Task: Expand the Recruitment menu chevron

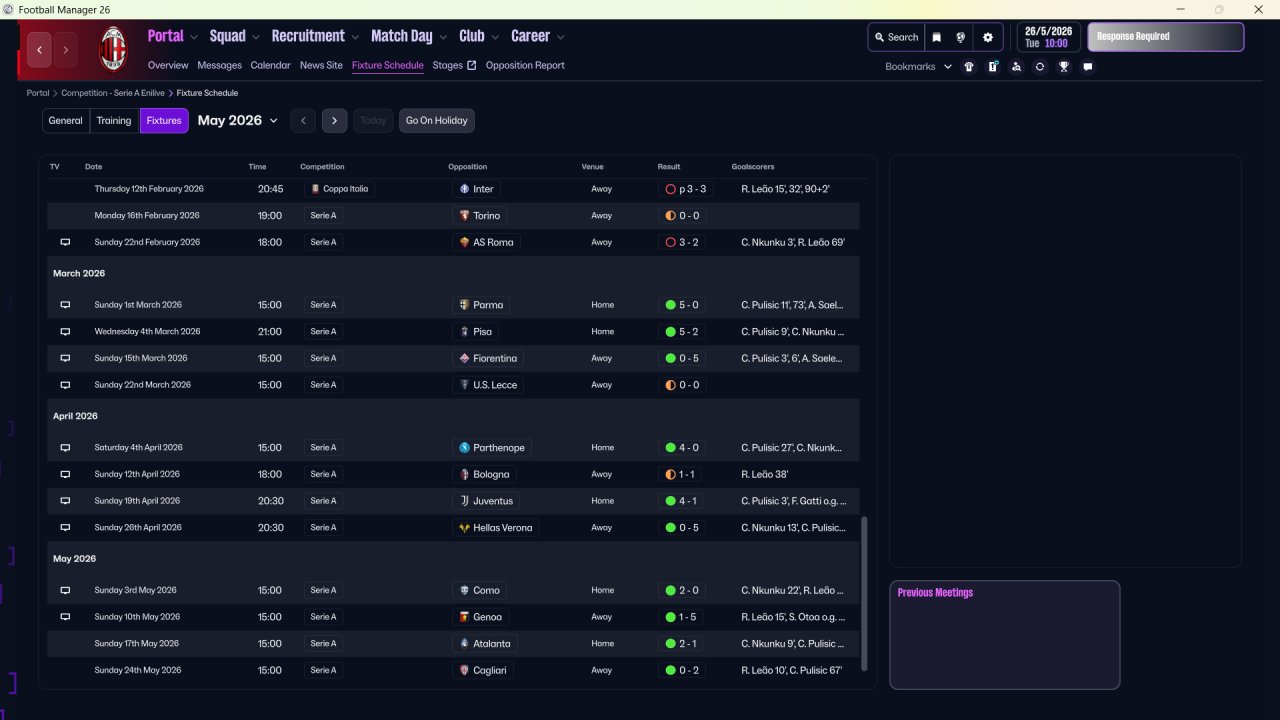Action: tap(354, 37)
